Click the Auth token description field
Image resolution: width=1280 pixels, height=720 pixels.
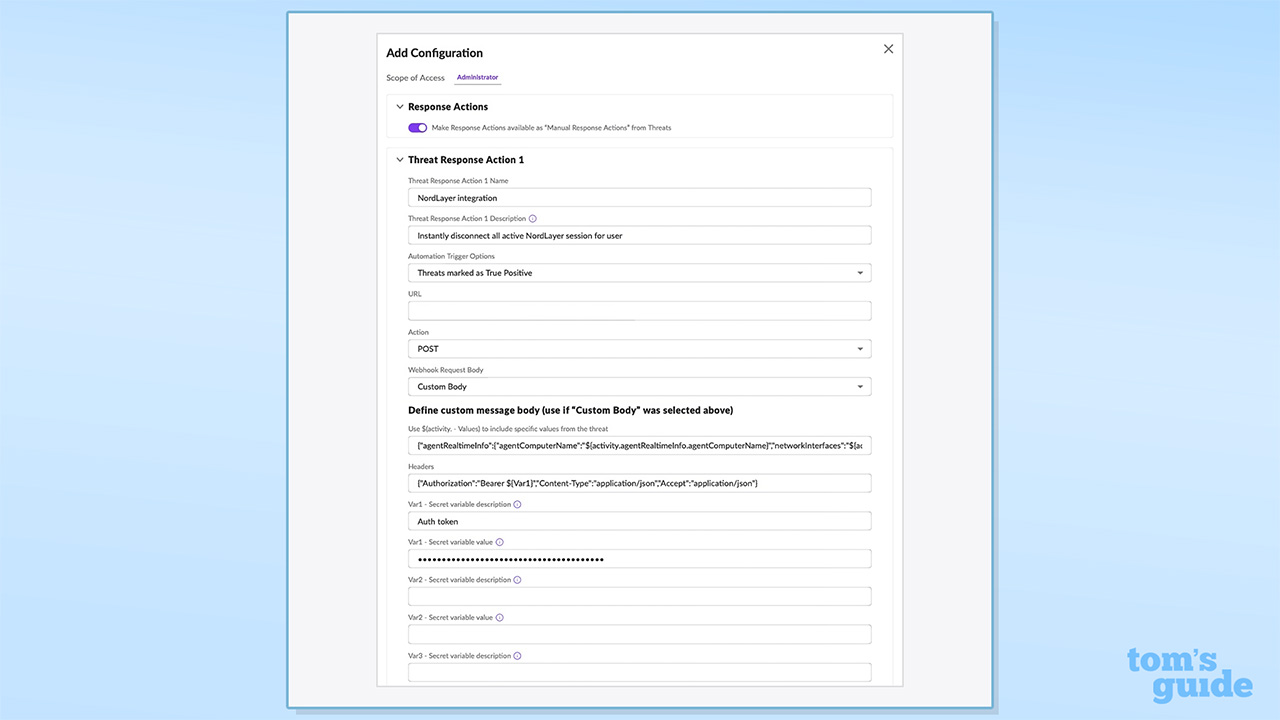tap(639, 522)
